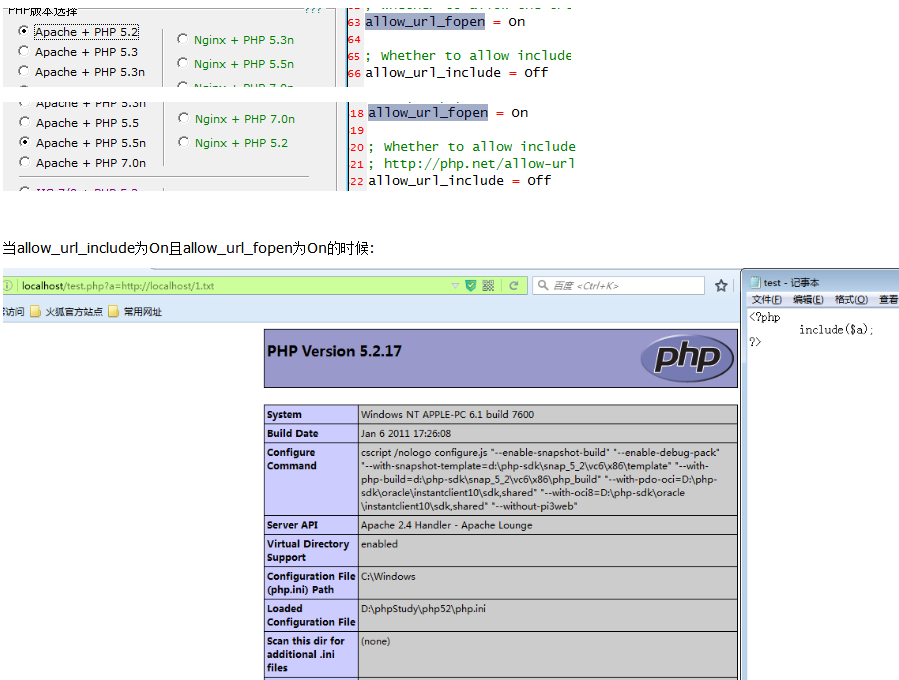This screenshot has height=680, width=899.
Task: Select the Apache + PHP 7.0n radio button
Action: click(x=25, y=162)
